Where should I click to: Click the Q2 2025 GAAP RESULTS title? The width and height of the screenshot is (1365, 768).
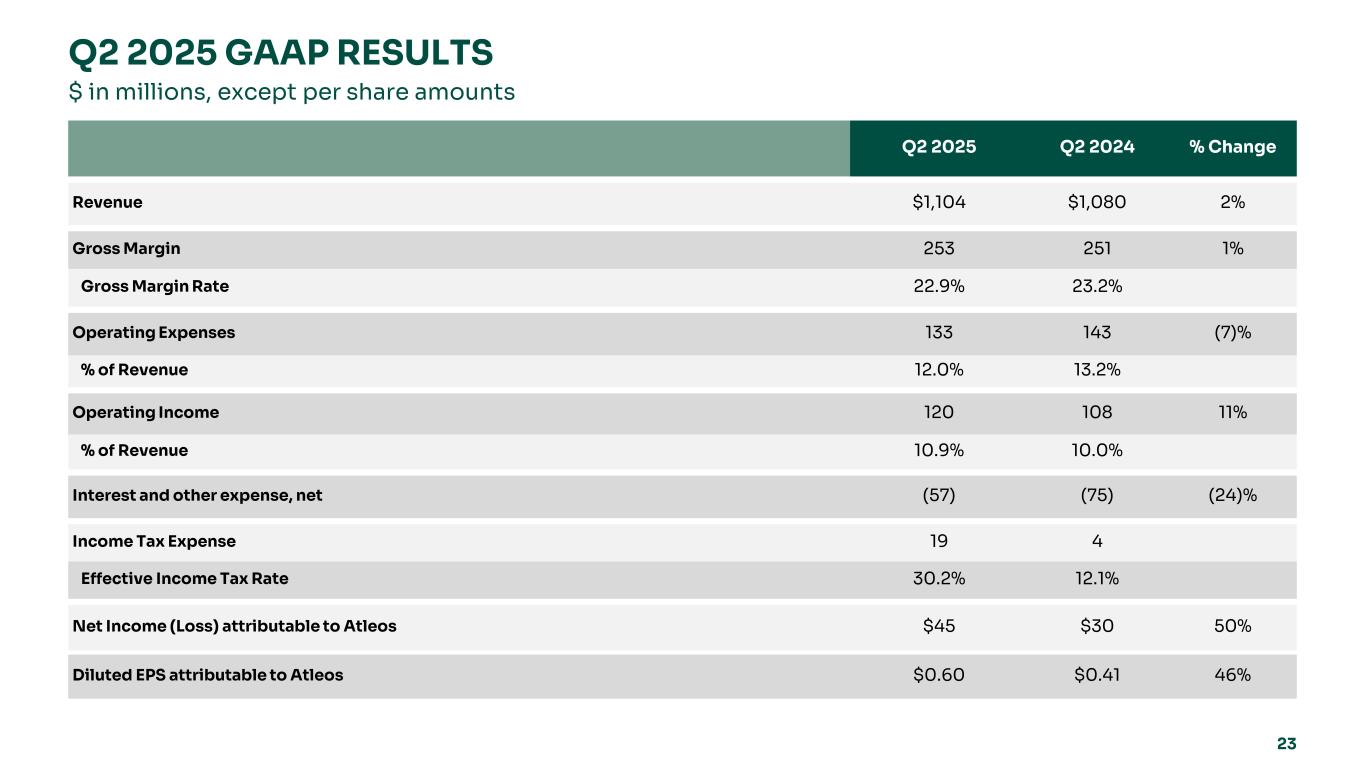tap(281, 51)
